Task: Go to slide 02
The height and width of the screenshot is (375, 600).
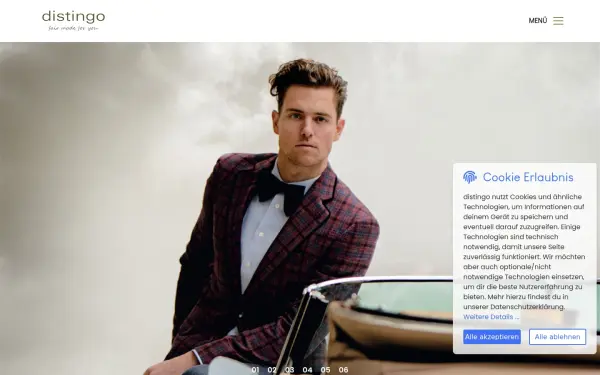Action: click(272, 370)
